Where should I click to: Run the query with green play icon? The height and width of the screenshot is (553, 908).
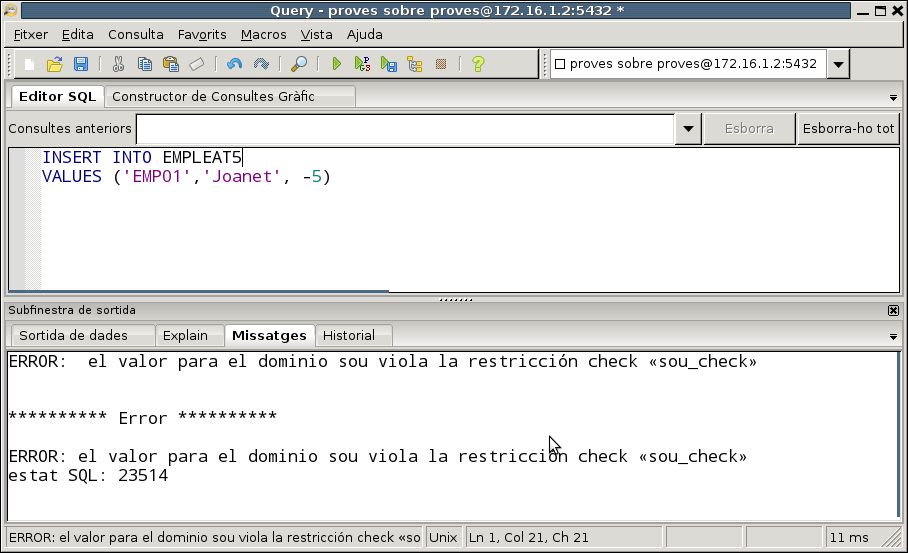pyautogui.click(x=336, y=64)
